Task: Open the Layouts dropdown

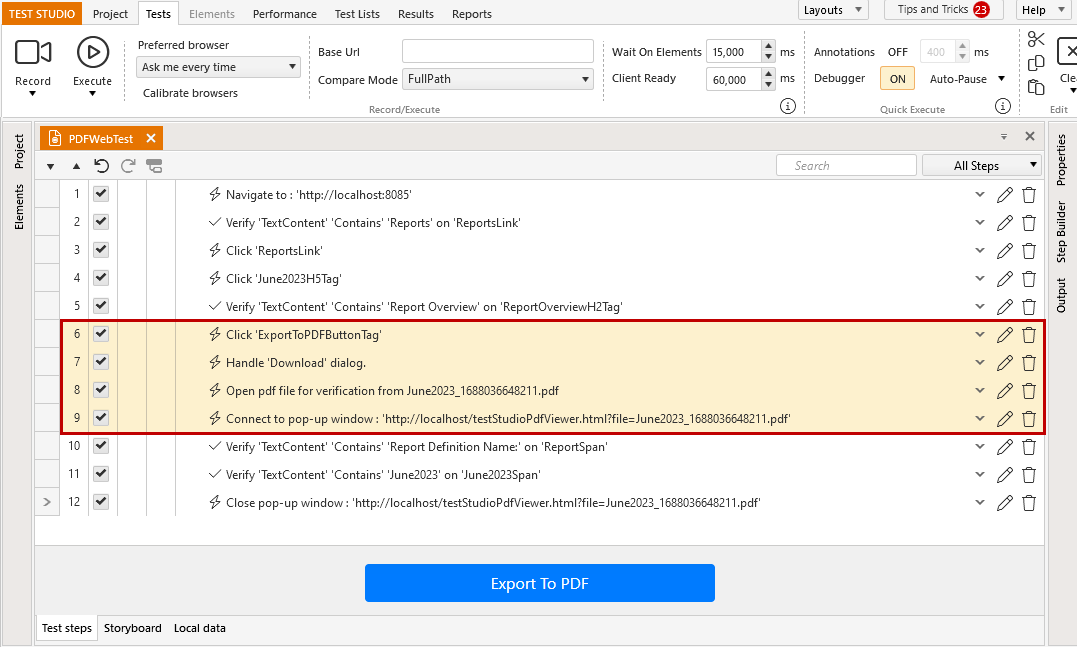Action: pyautogui.click(x=832, y=10)
